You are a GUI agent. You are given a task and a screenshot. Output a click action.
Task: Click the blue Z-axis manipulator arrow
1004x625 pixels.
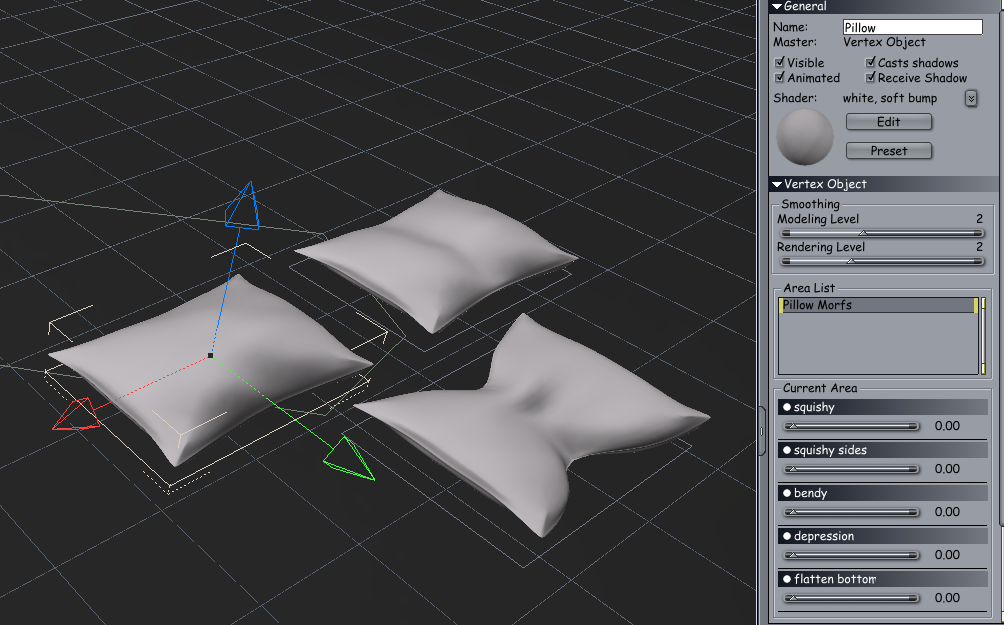point(243,206)
